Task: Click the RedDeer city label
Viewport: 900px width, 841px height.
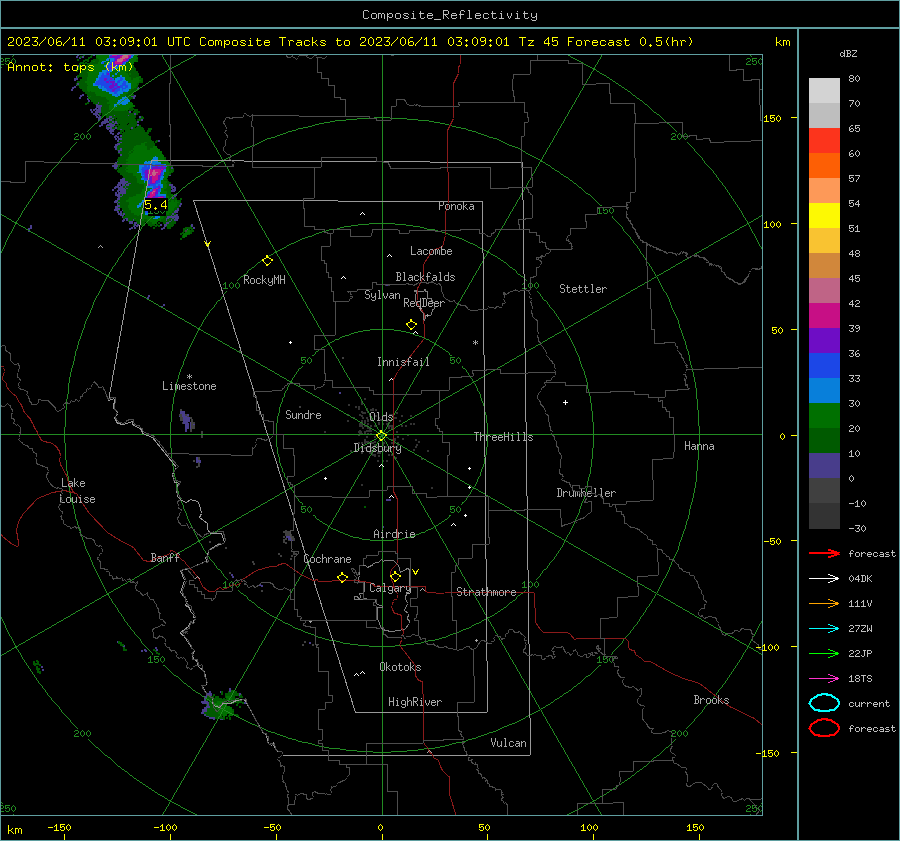Action: point(424,303)
